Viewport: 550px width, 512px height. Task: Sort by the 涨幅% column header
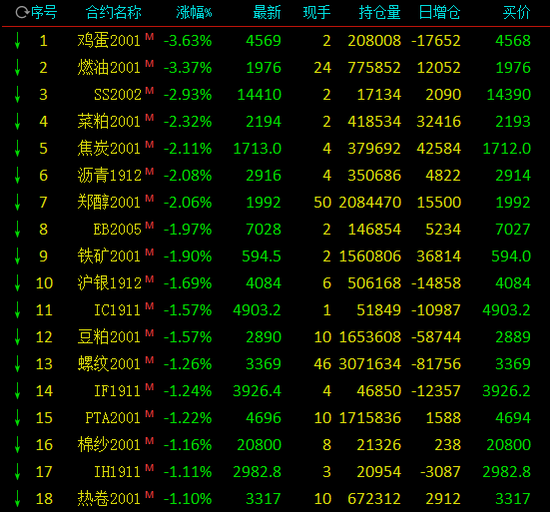(194, 13)
